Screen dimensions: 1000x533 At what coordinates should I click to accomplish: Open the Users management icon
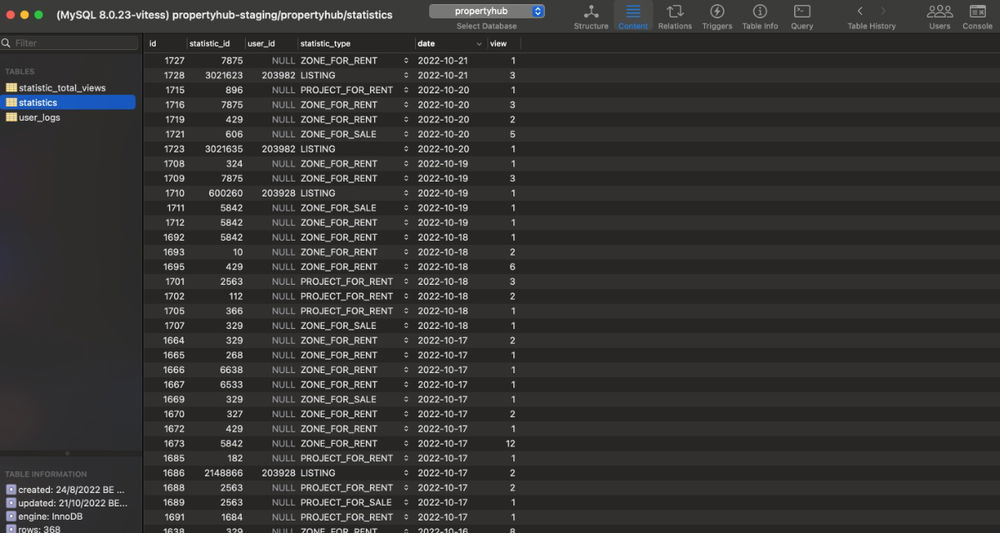click(x=939, y=15)
